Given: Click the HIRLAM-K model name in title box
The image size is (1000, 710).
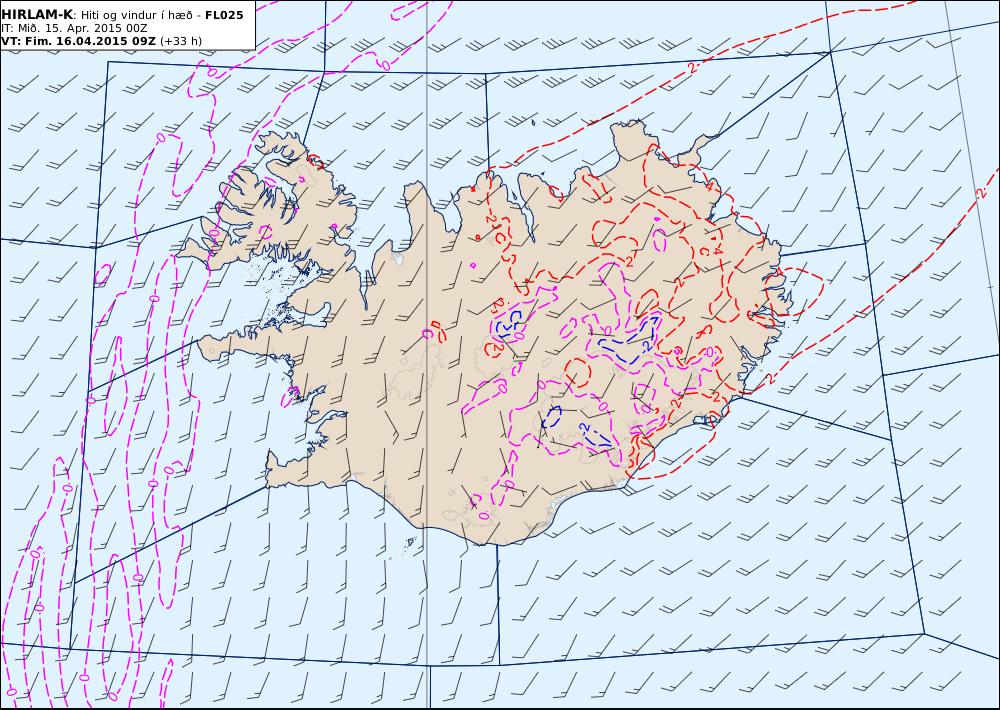Looking at the screenshot, I should (37, 14).
